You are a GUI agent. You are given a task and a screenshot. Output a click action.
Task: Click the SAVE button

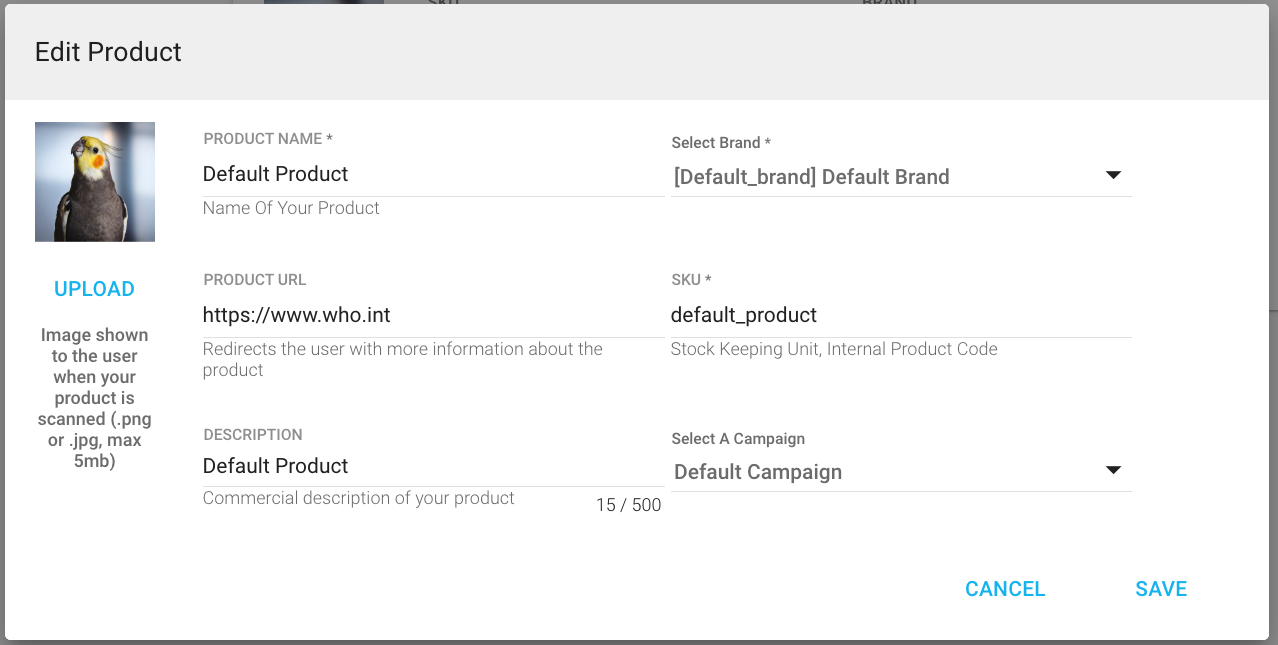1160,589
